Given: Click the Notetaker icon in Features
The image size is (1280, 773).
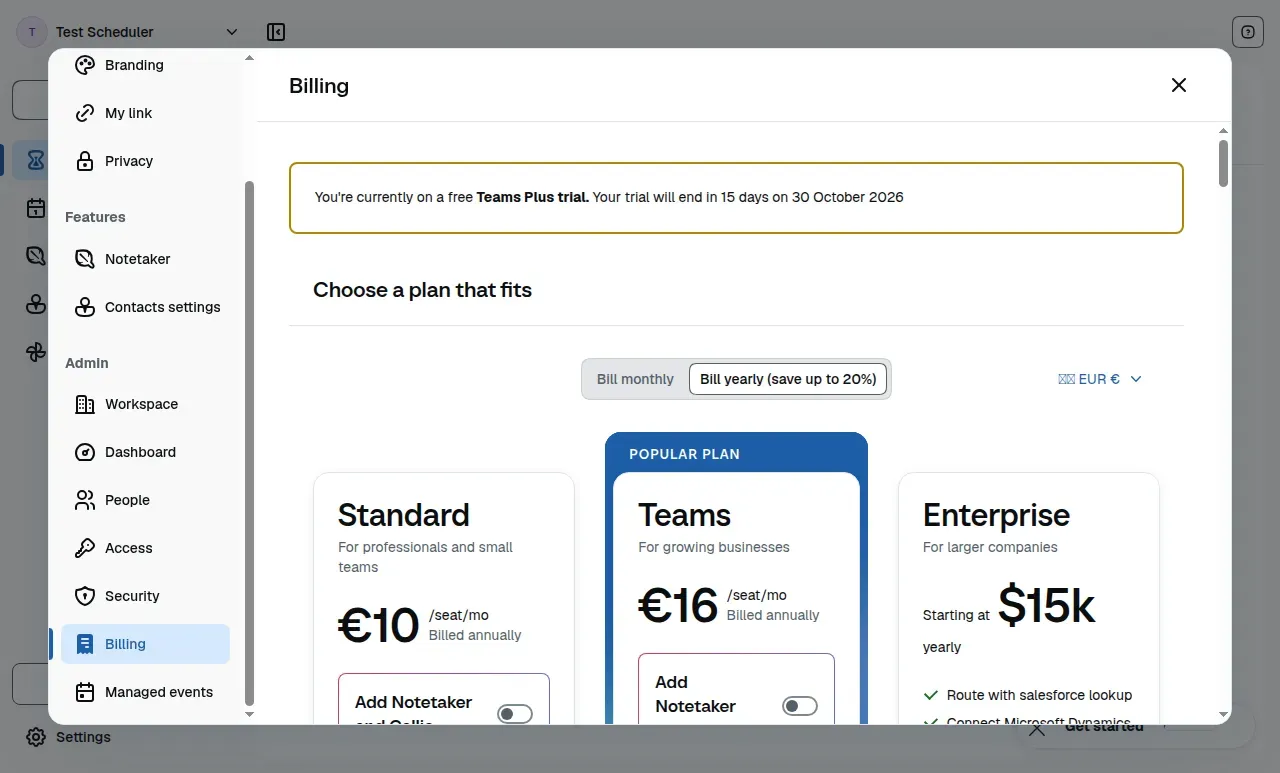Looking at the screenshot, I should click(85, 259).
